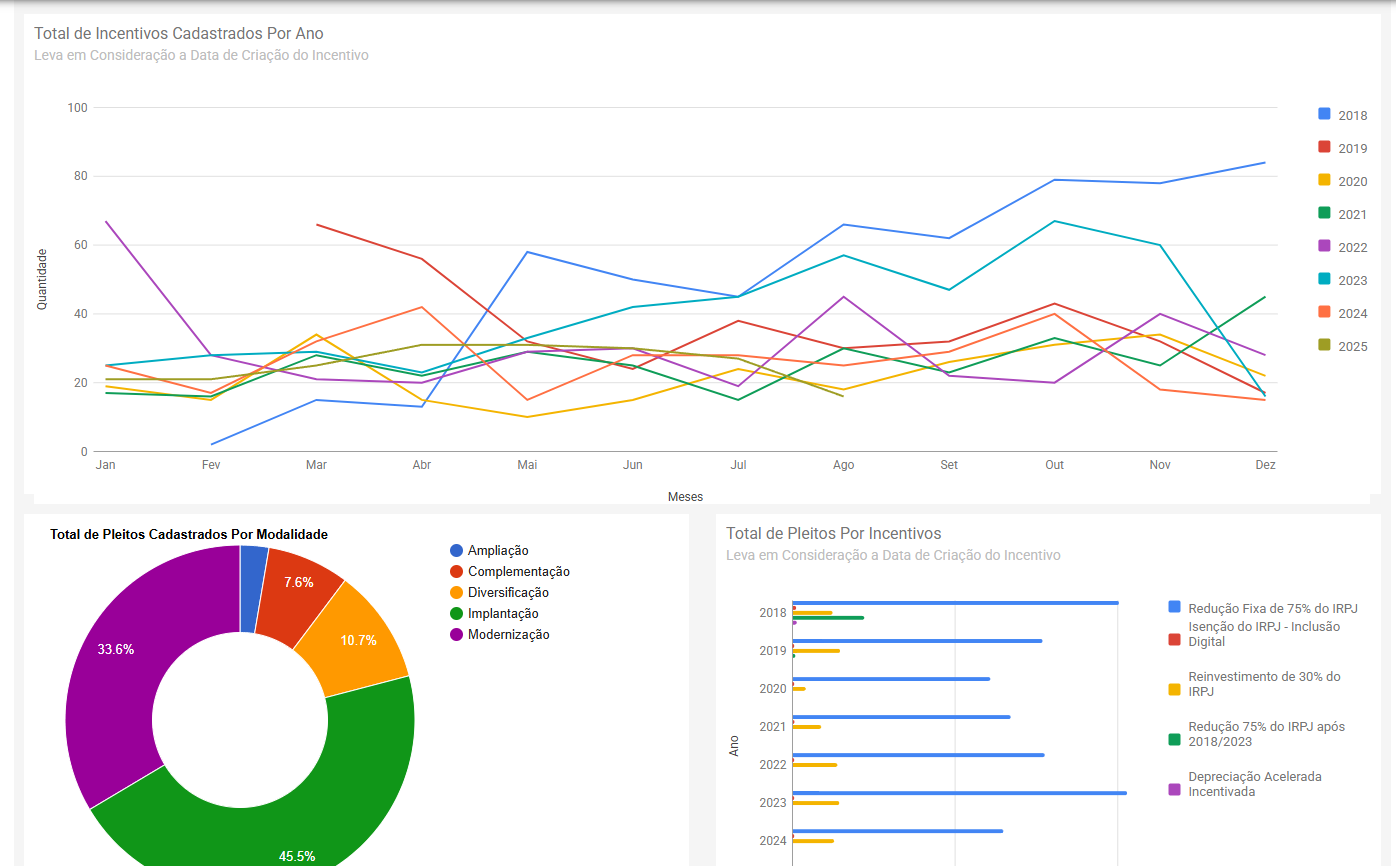Screen dimensions: 1396x866
Task: Click the 2023 teal legend swatch
Action: (1324, 280)
